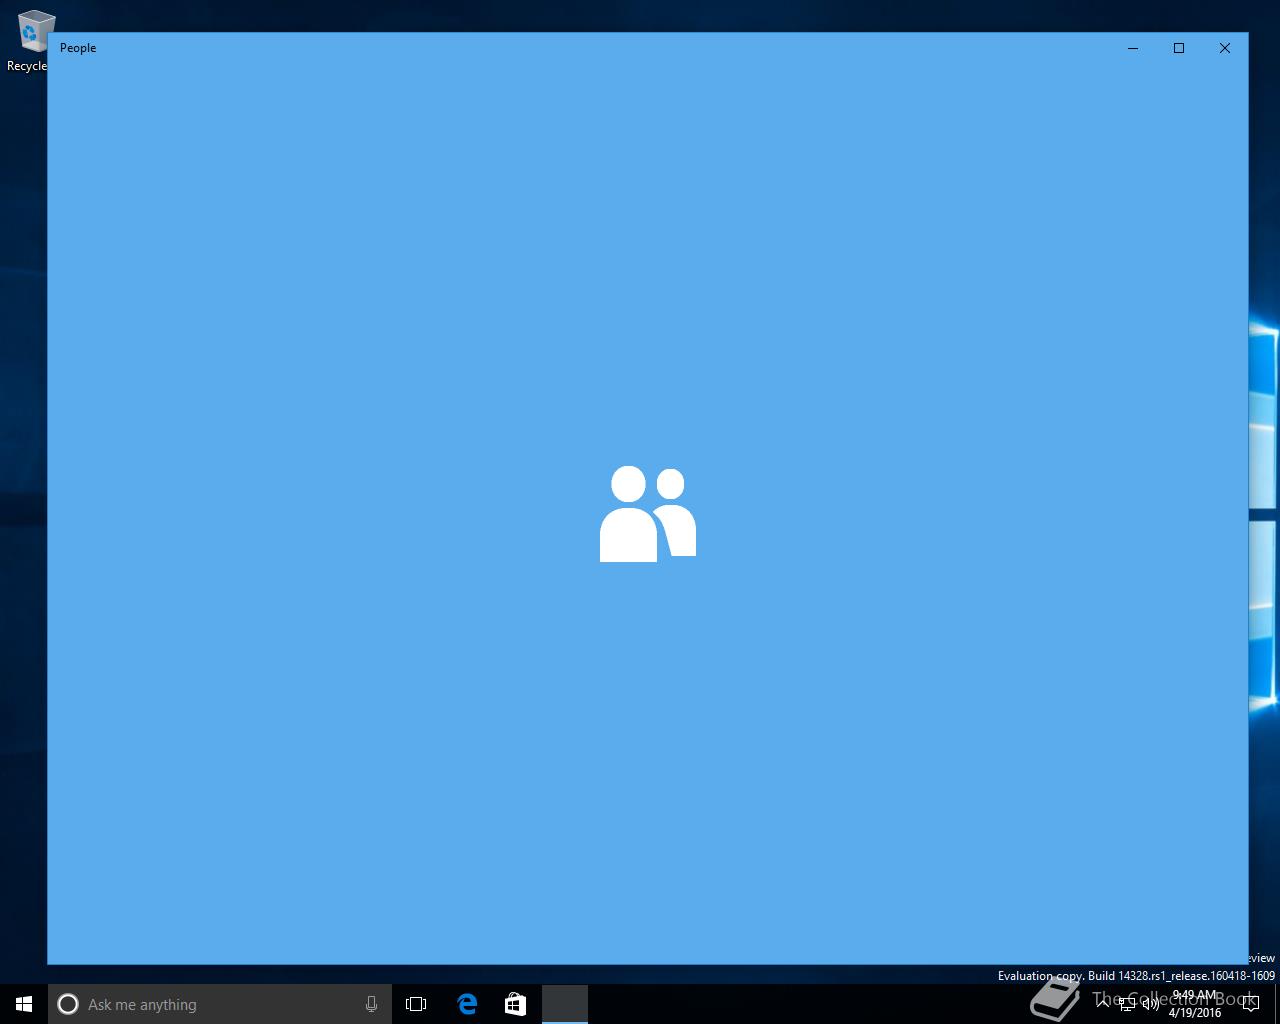Activate the Cortana microphone icon
Viewport: 1280px width, 1024px height.
coord(371,1004)
